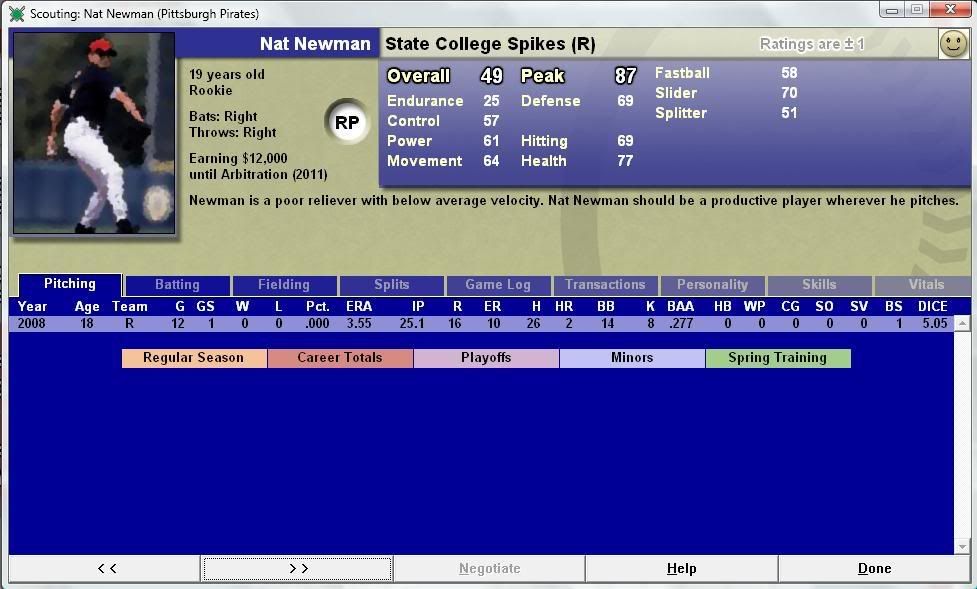Go to previous player with << button
The width and height of the screenshot is (977, 589).
click(105, 569)
